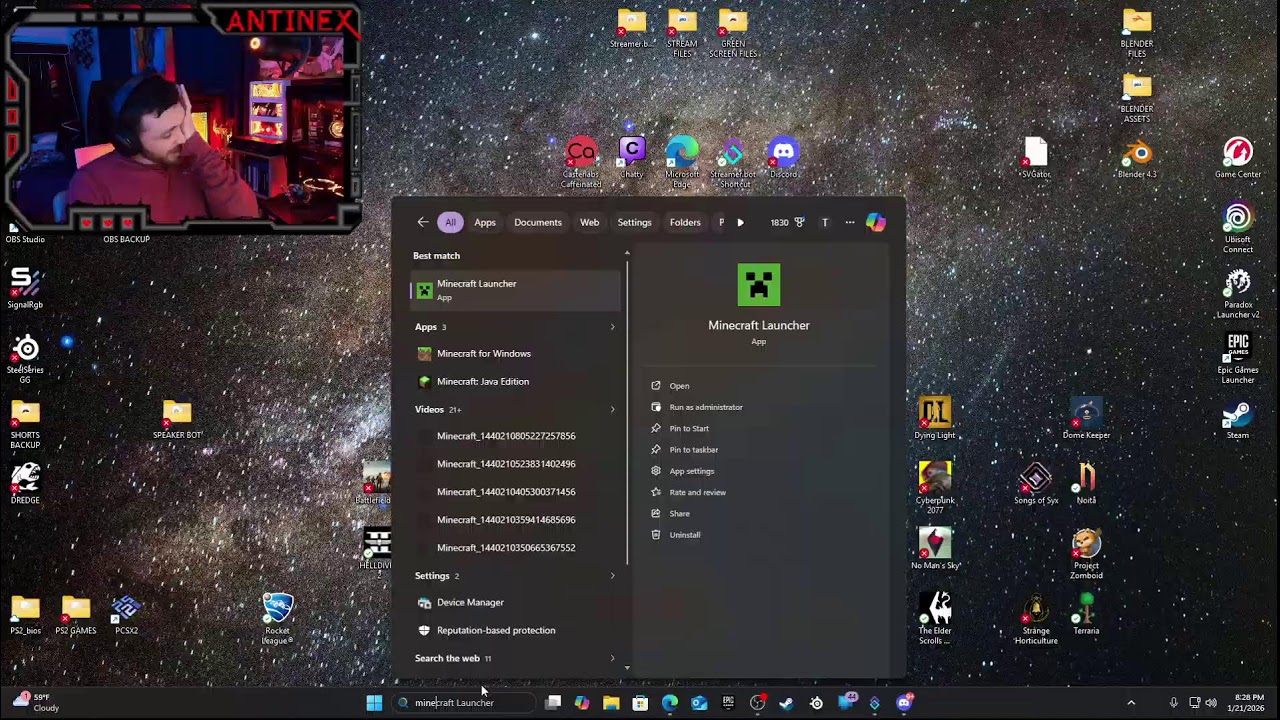Viewport: 1280px width, 720px height.
Task: Open Microsoft Store from the taskbar
Action: [x=640, y=703]
